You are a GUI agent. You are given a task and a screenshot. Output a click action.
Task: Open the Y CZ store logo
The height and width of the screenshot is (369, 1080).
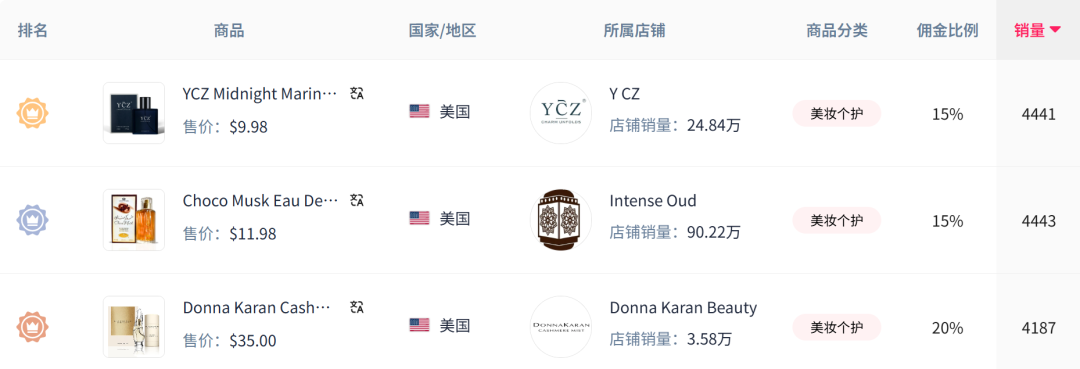pyautogui.click(x=561, y=113)
